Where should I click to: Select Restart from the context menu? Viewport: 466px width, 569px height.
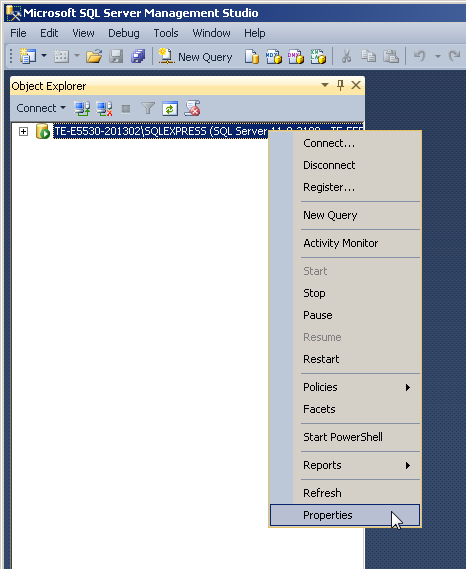pos(321,359)
